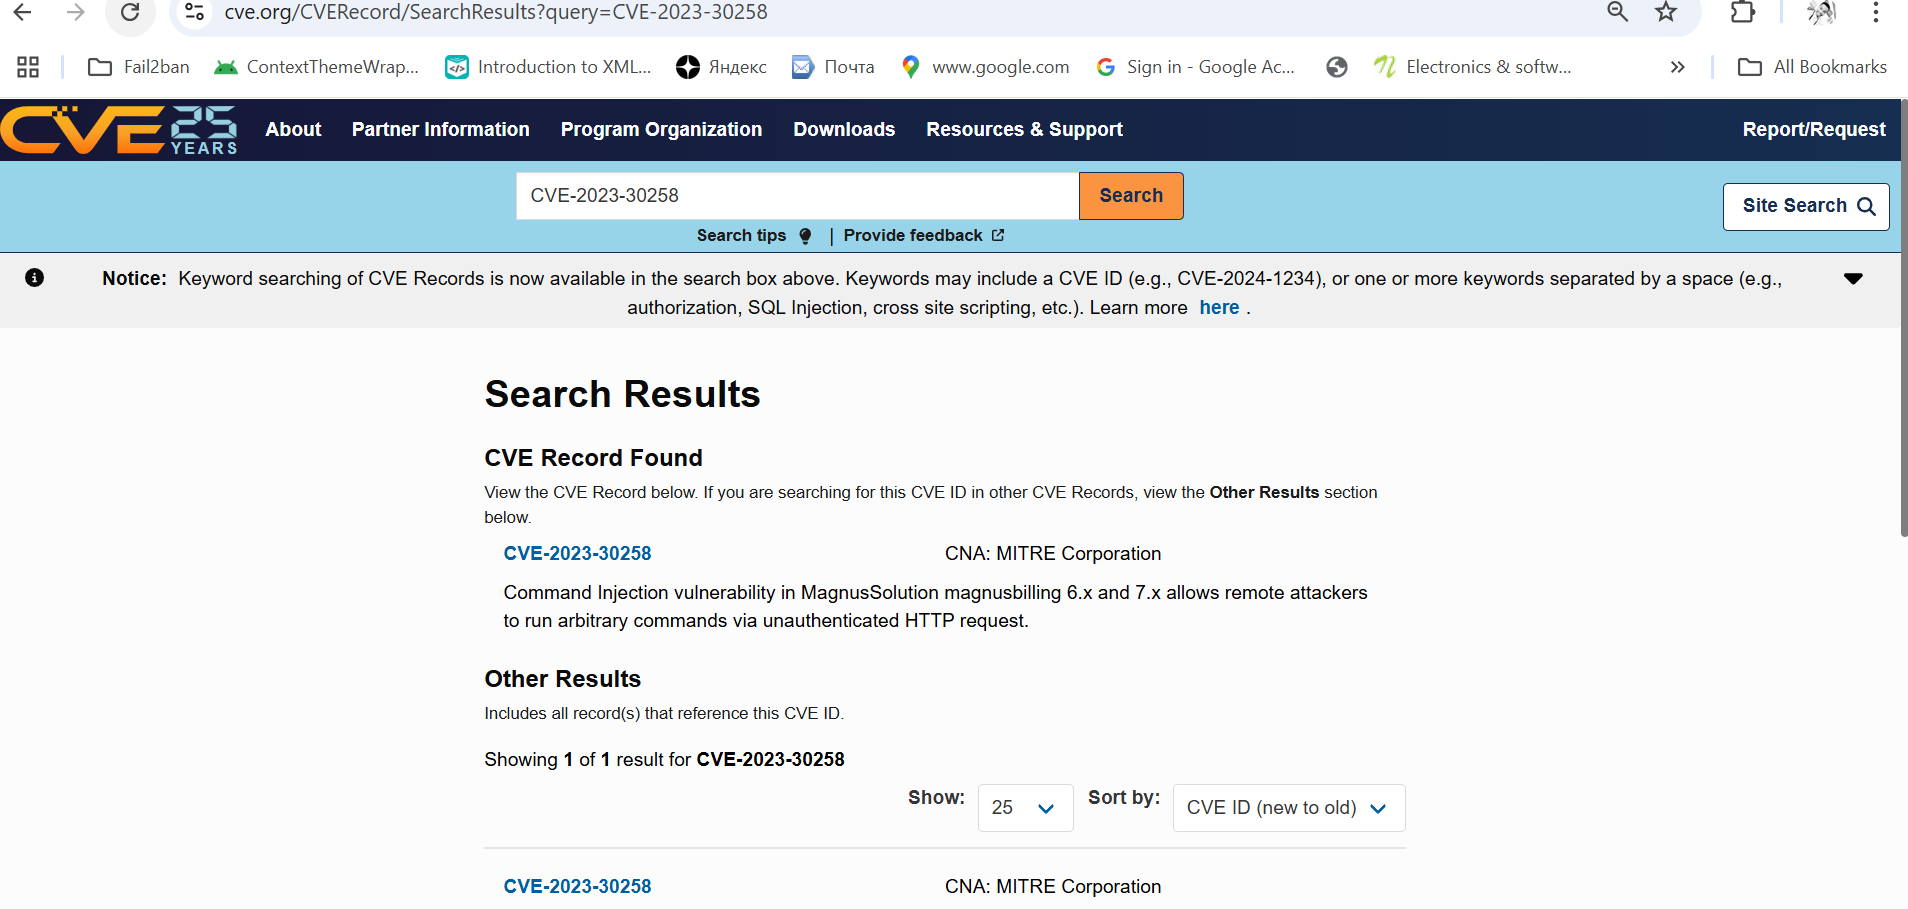Open Sort by CVE ID dropdown

pos(1289,808)
